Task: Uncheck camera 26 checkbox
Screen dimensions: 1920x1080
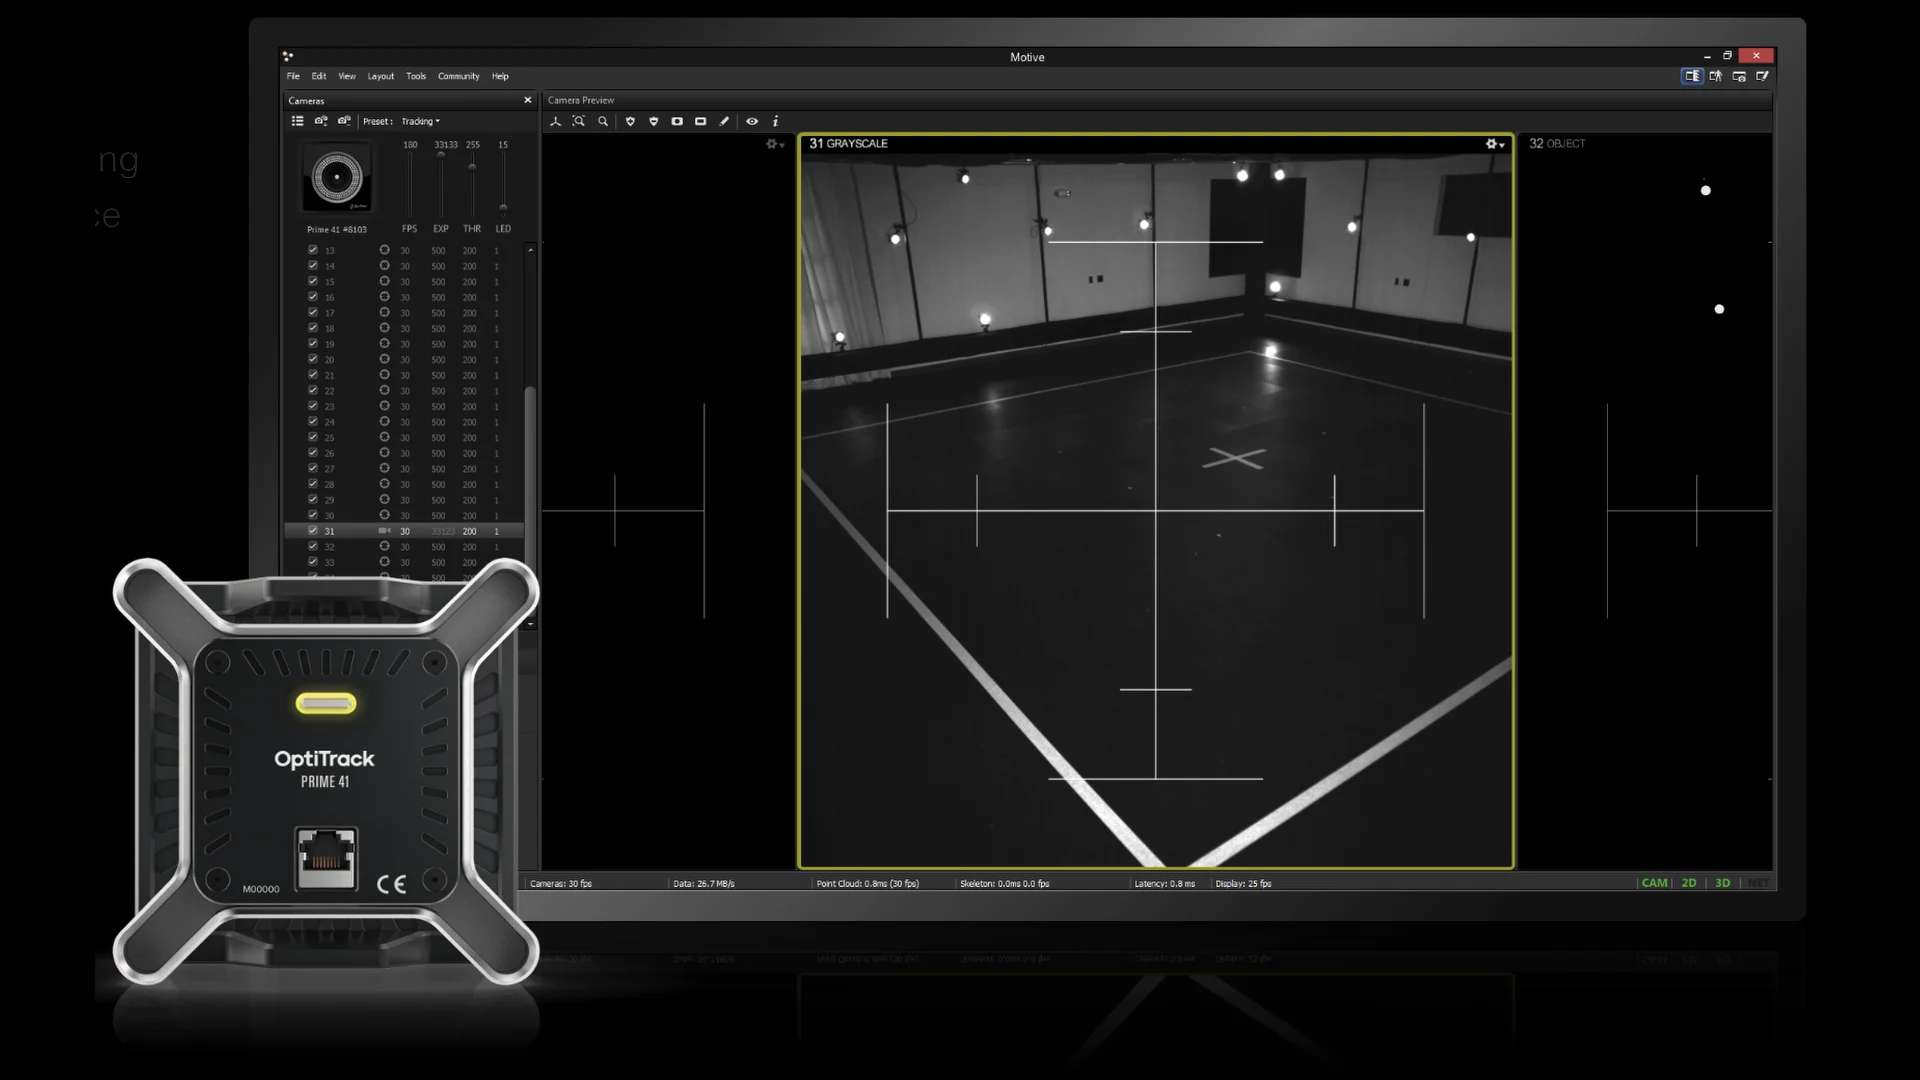Action: point(313,453)
